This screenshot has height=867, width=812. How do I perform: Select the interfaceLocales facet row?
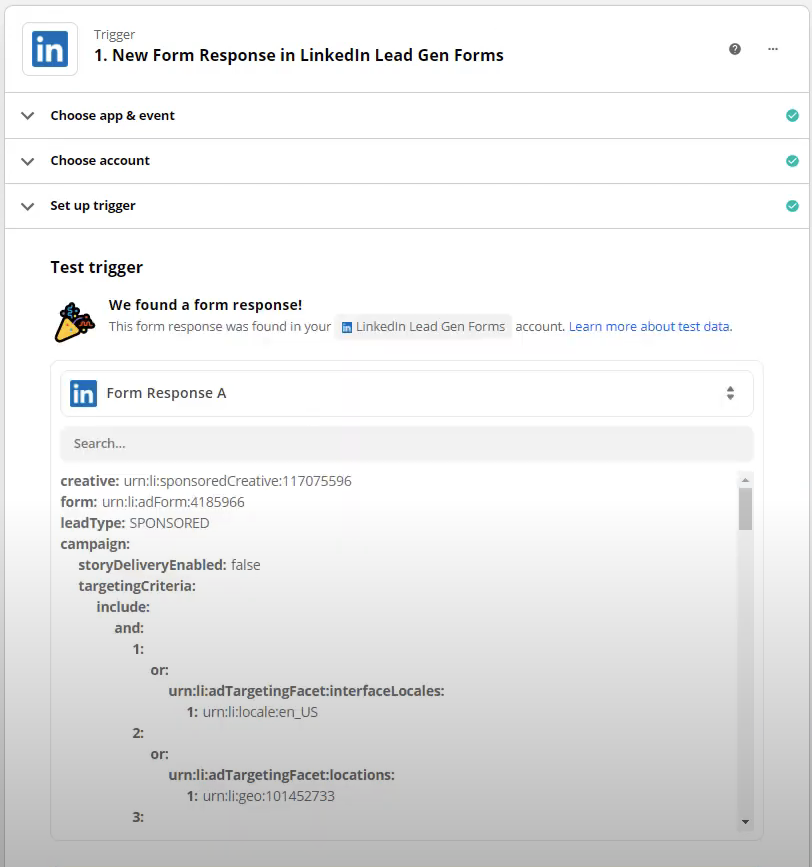click(x=306, y=691)
